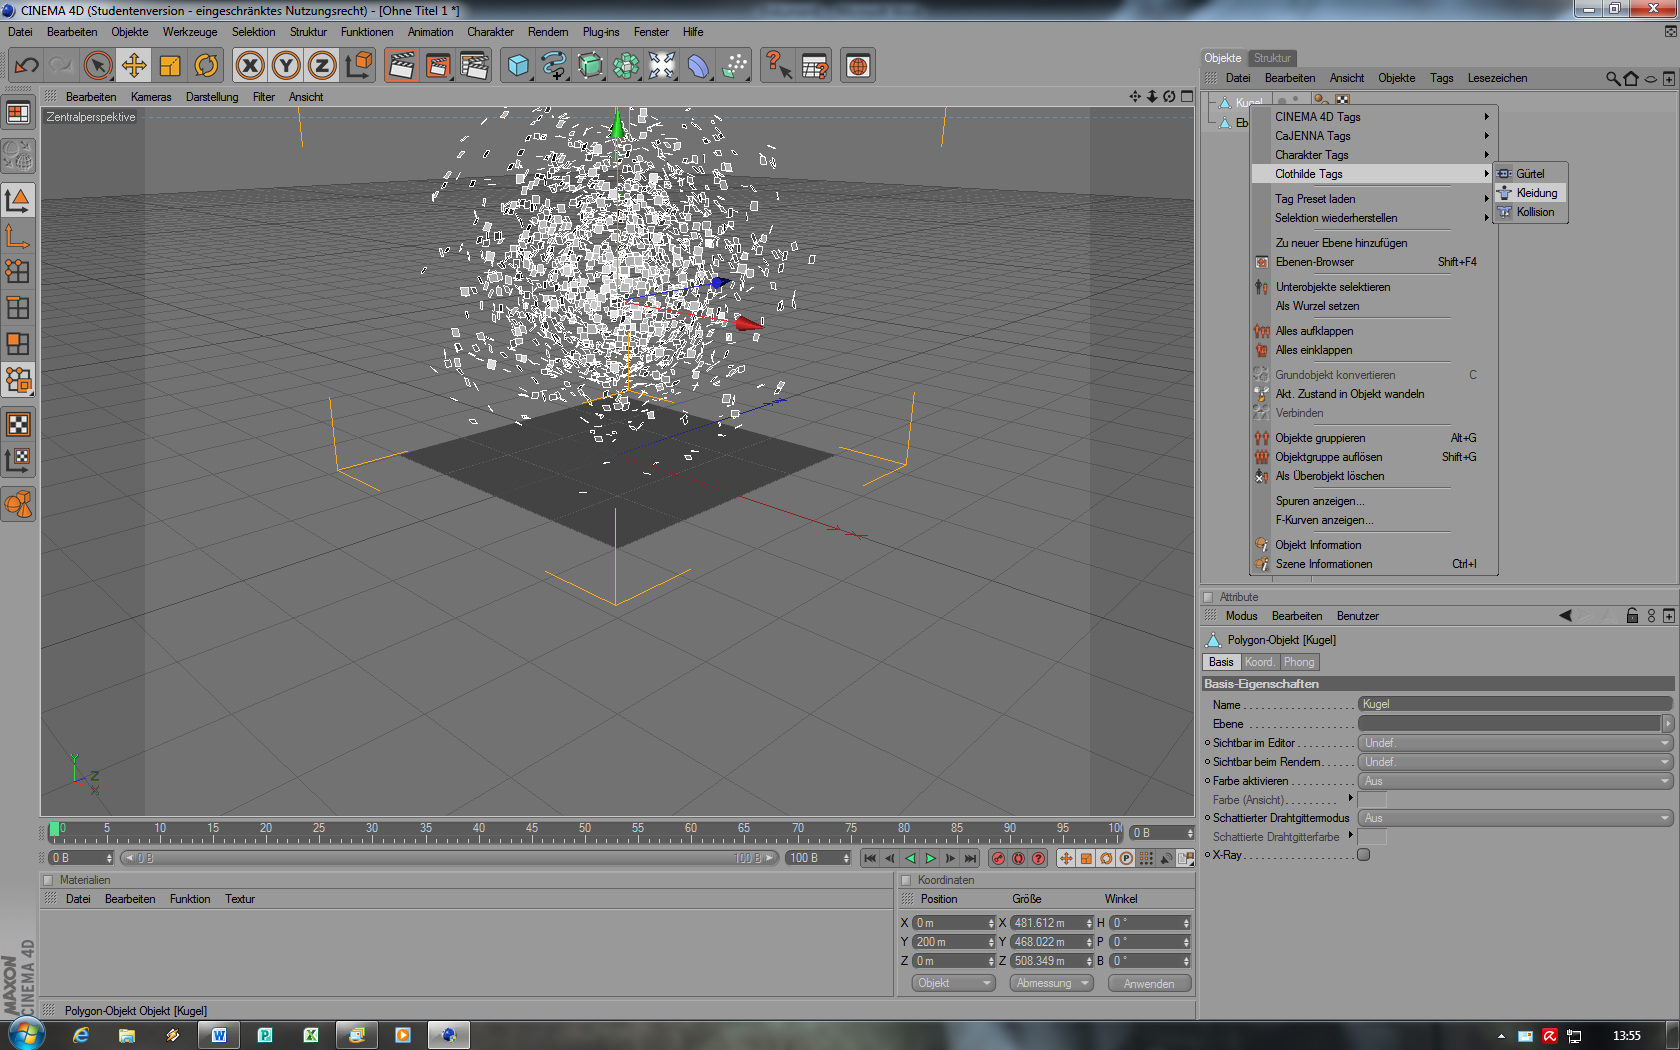Expand the CINEMA 4D Tags submenu
Viewport: 1680px width, 1050px height.
1374,117
